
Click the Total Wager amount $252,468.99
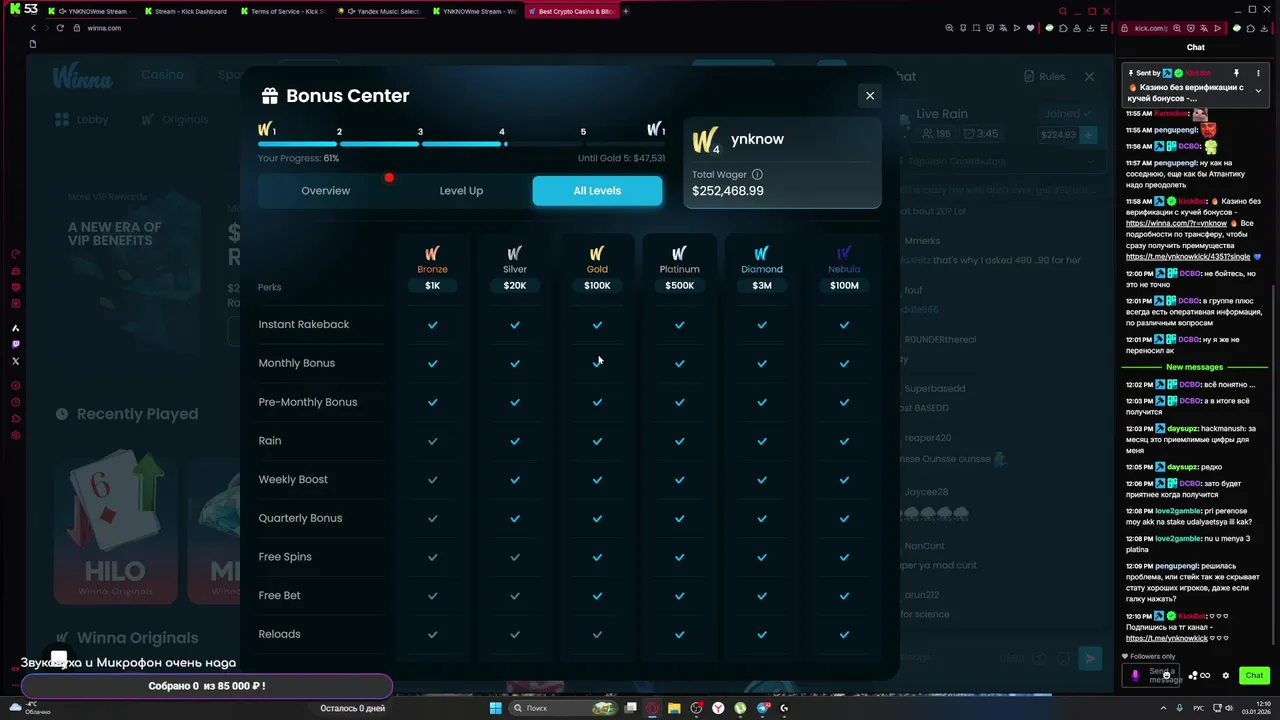tap(728, 191)
